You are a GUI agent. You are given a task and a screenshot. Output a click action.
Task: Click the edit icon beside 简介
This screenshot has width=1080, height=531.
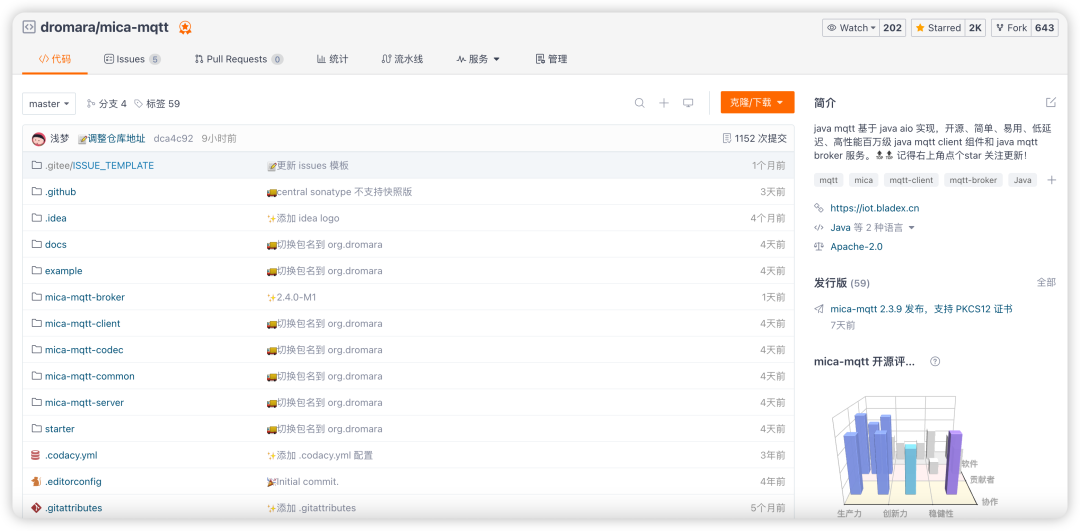click(1050, 103)
